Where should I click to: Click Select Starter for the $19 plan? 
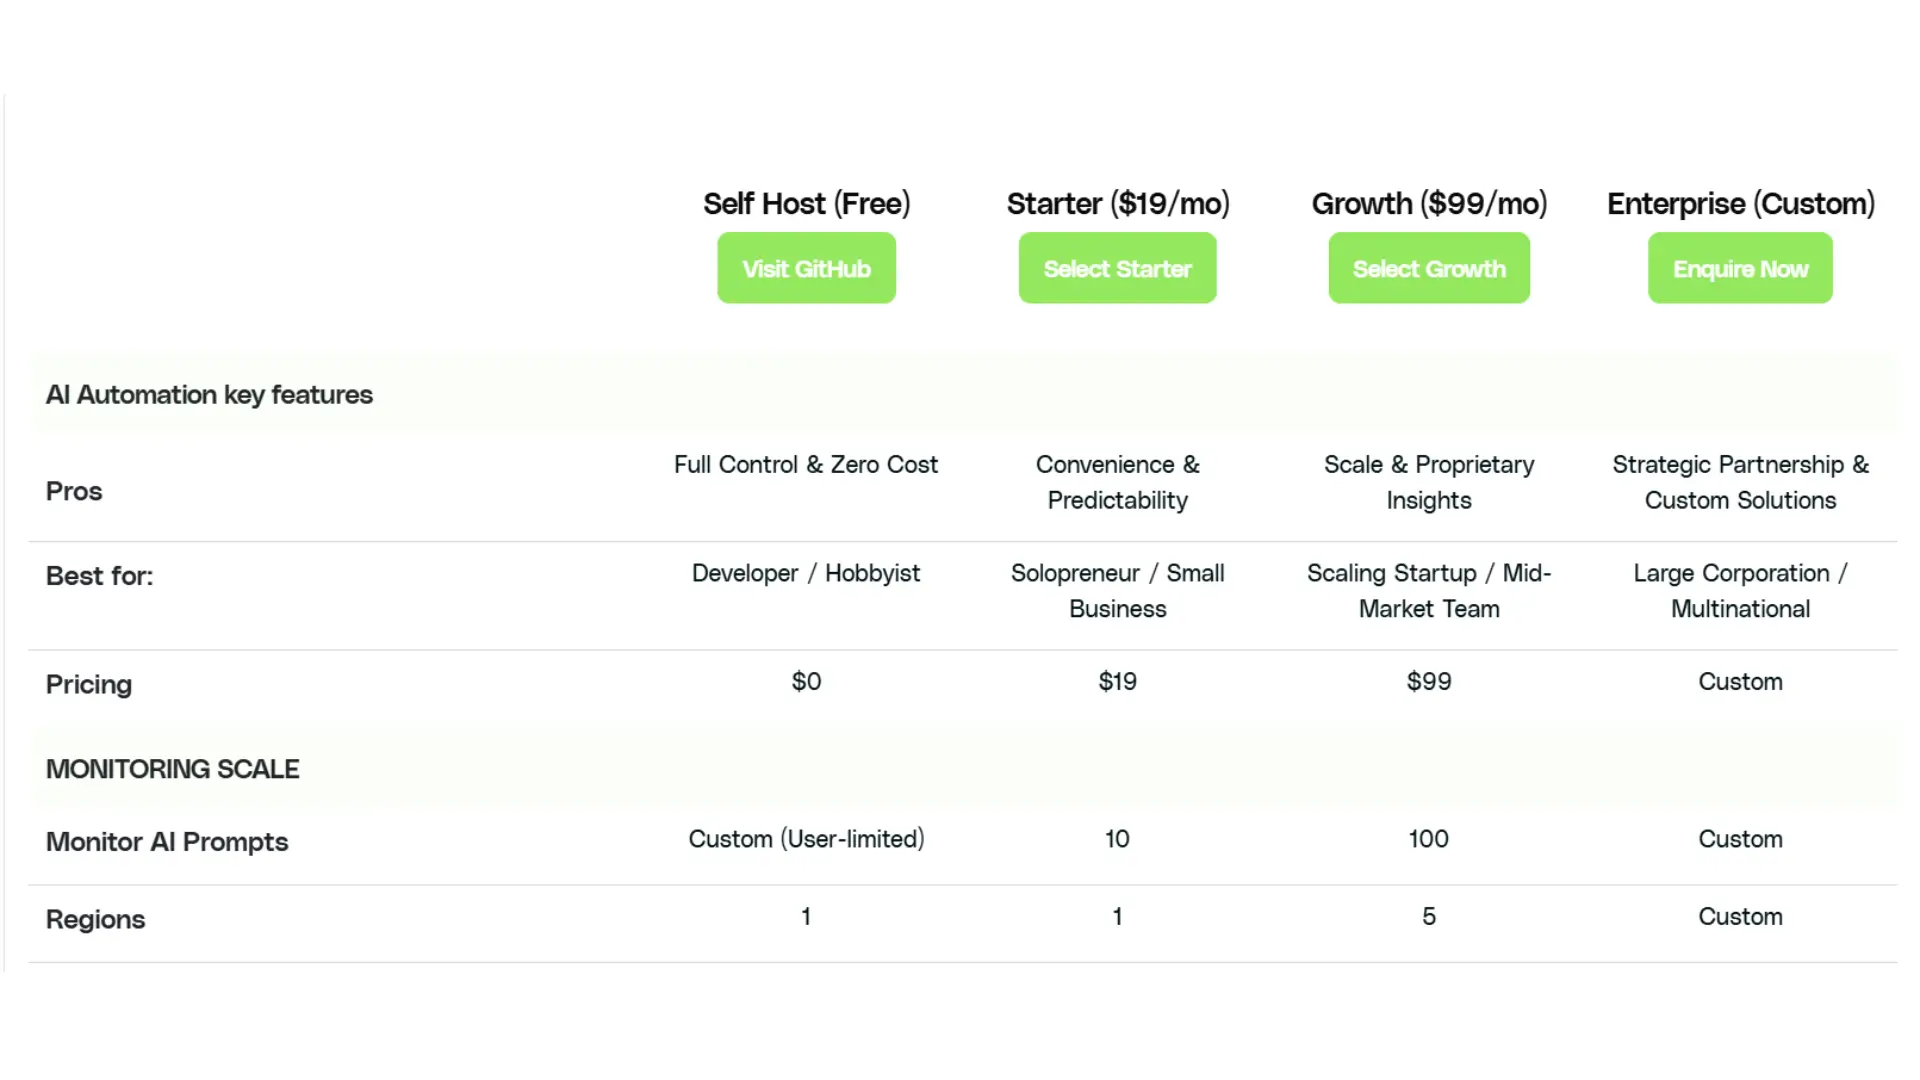pos(1117,268)
